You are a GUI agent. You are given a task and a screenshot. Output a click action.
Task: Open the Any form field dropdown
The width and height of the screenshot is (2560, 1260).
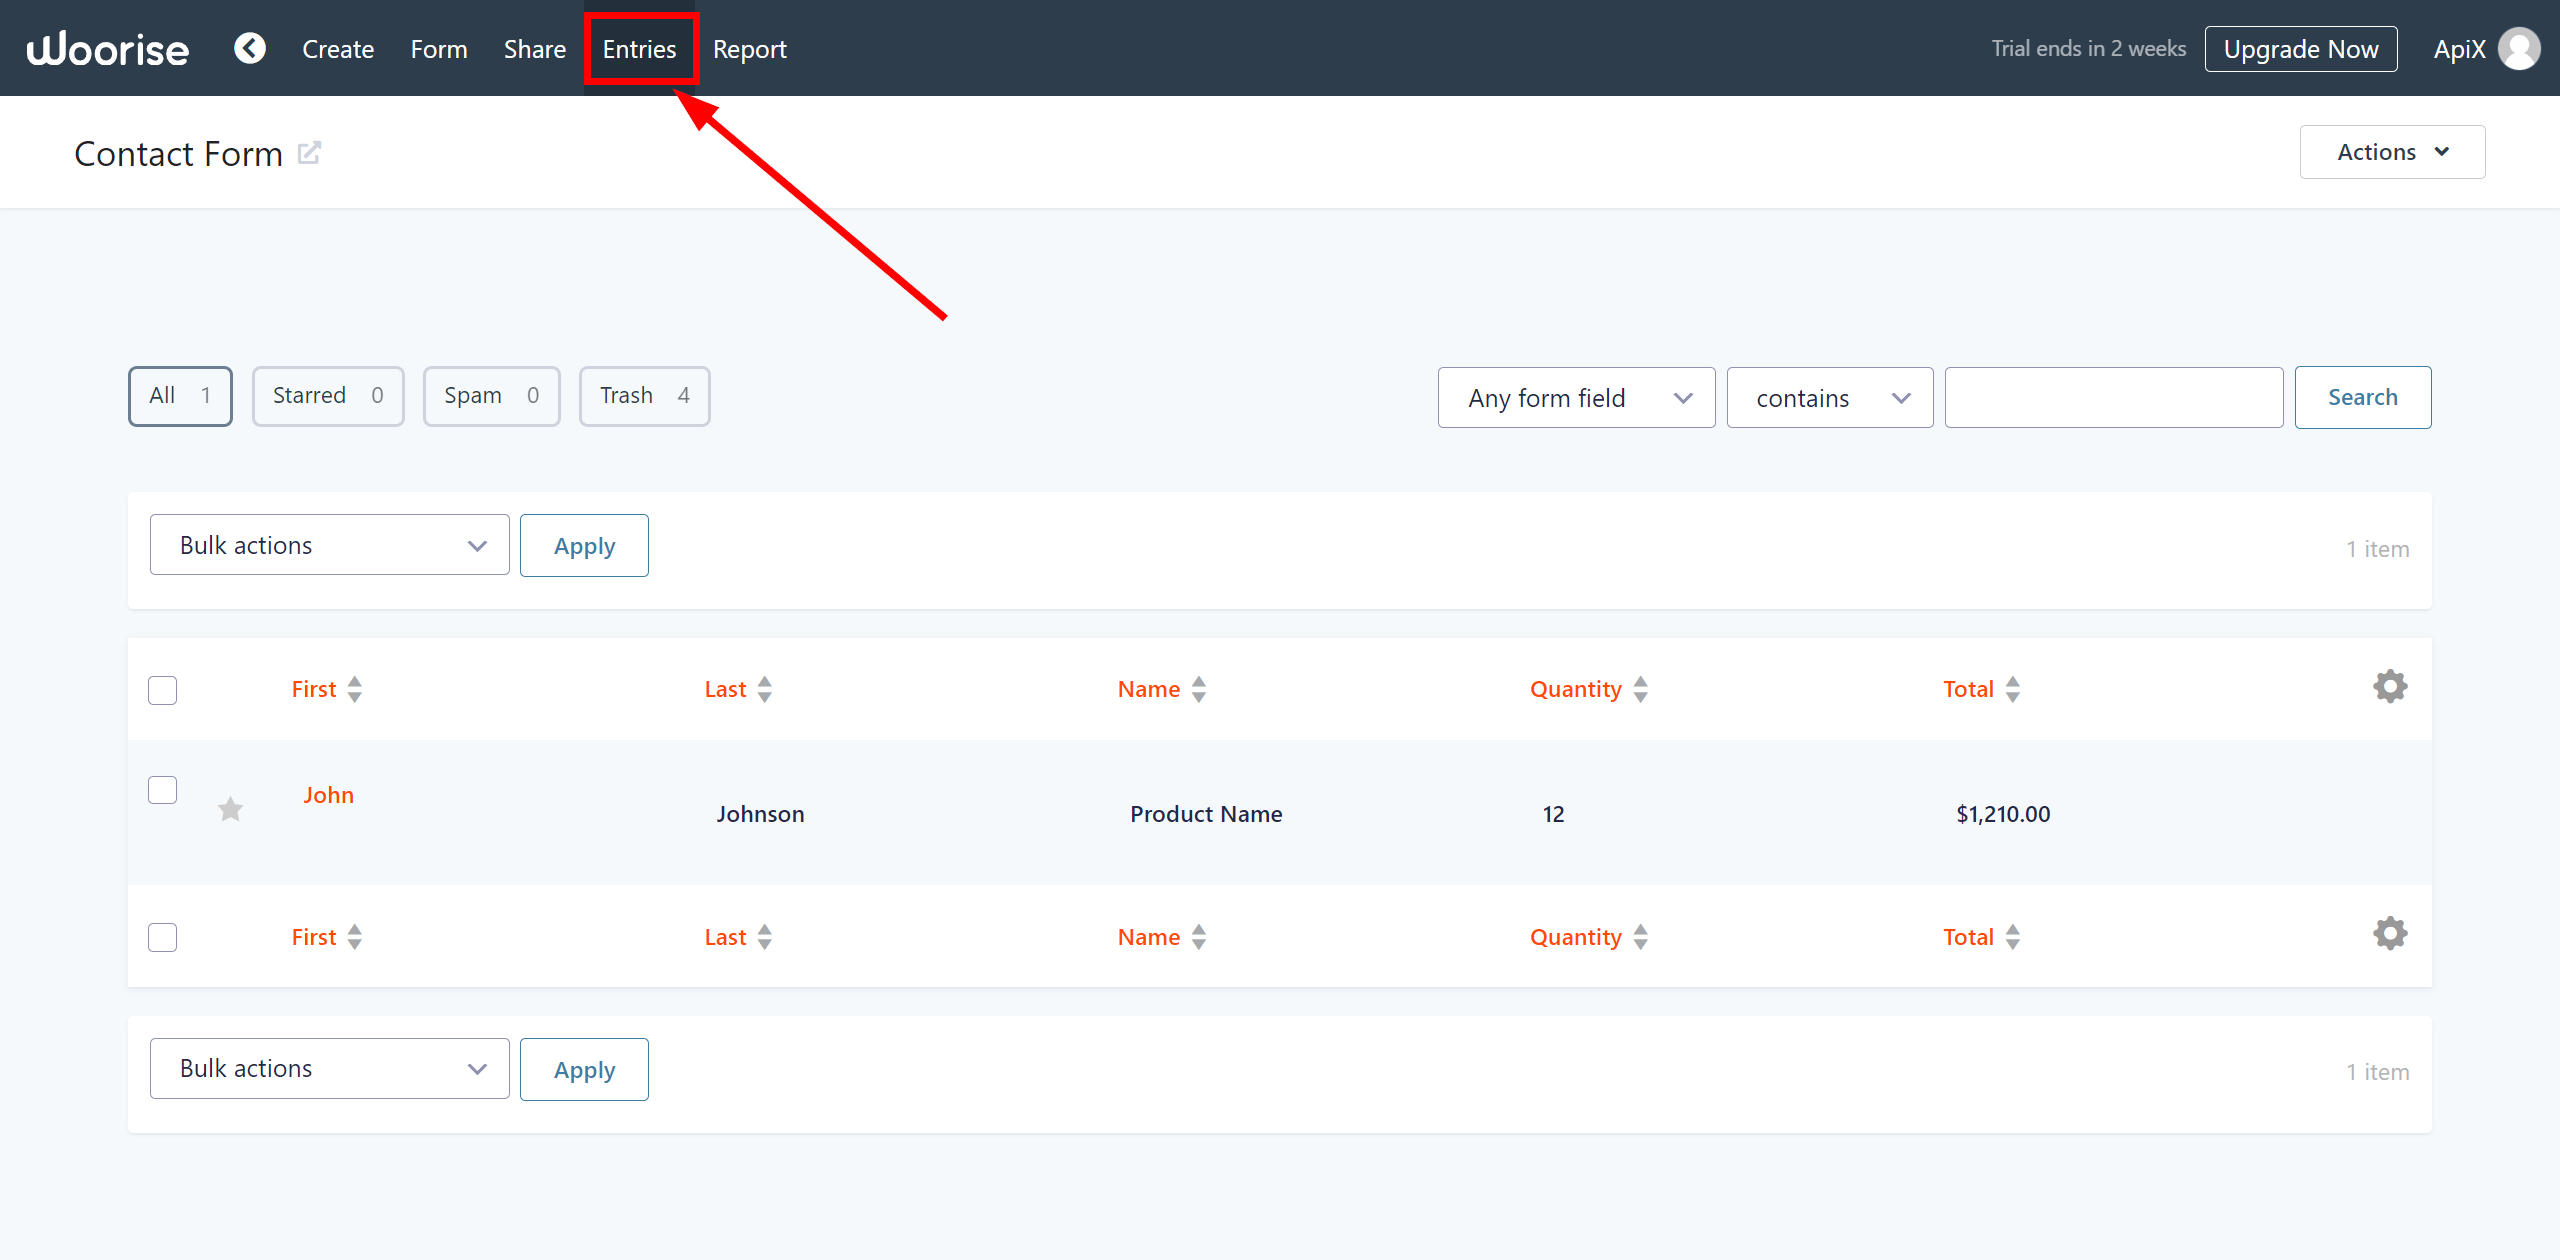click(x=1576, y=398)
